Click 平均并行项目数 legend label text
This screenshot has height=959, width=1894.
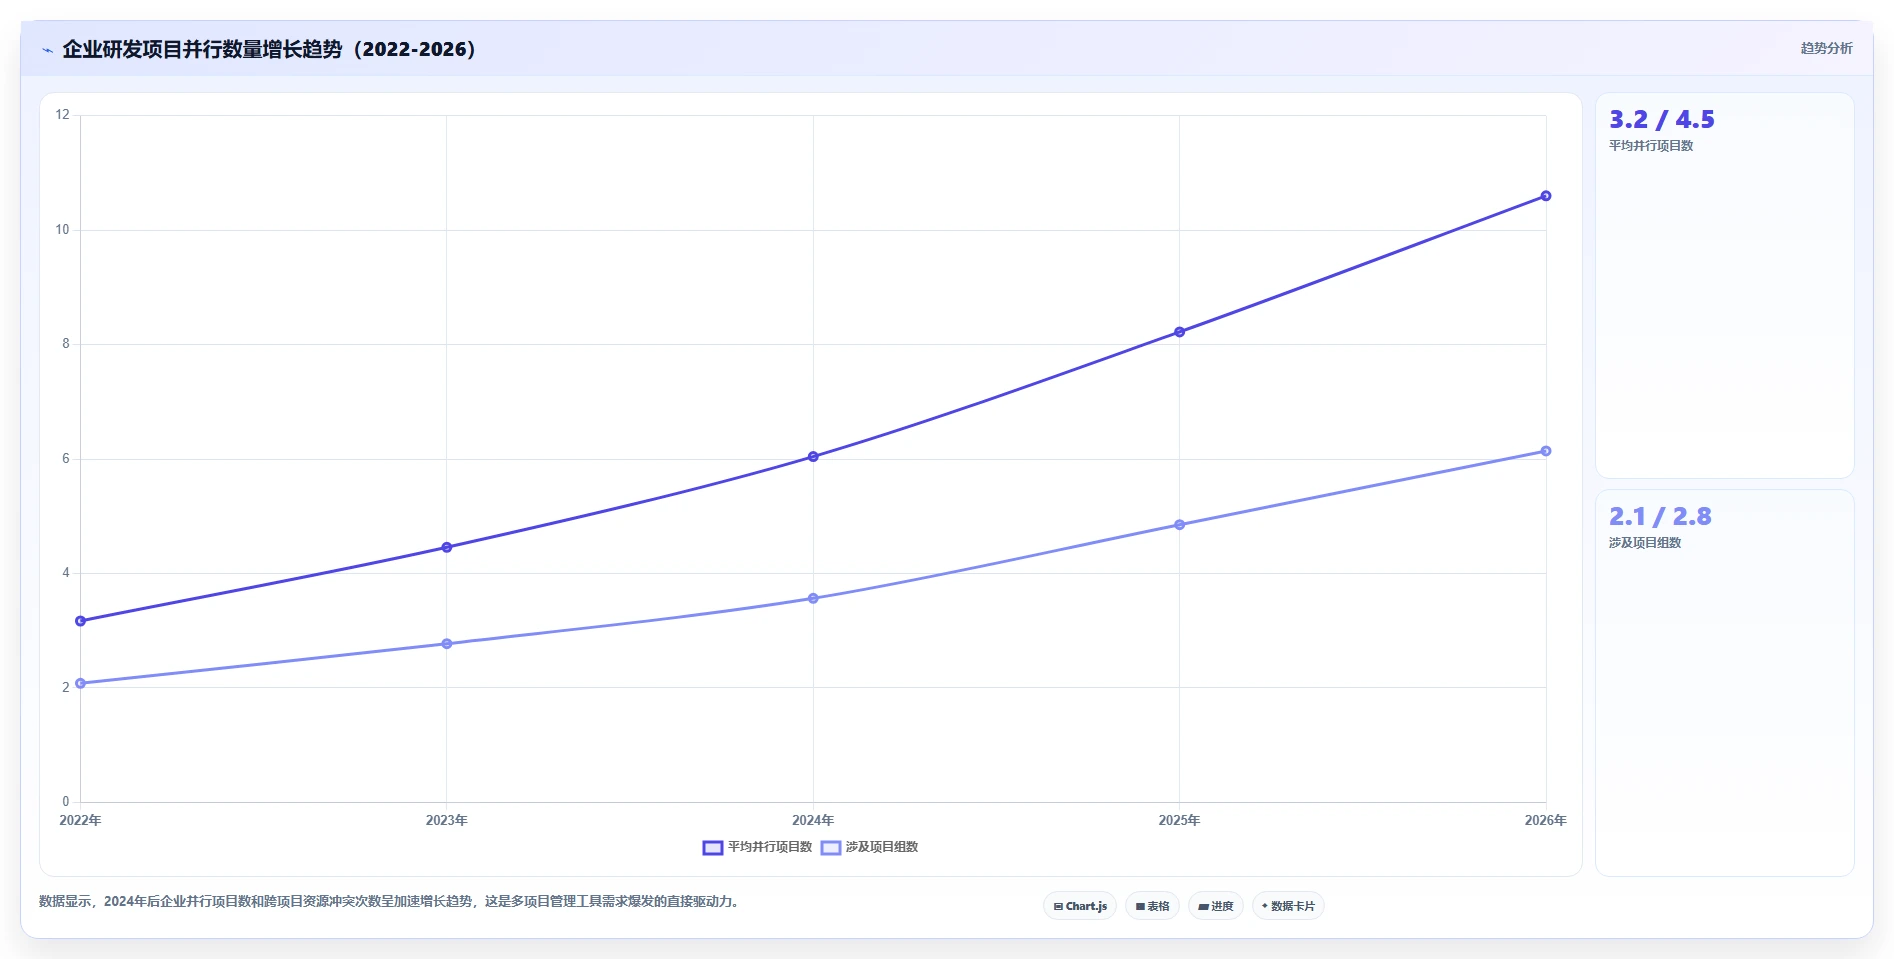pos(770,847)
